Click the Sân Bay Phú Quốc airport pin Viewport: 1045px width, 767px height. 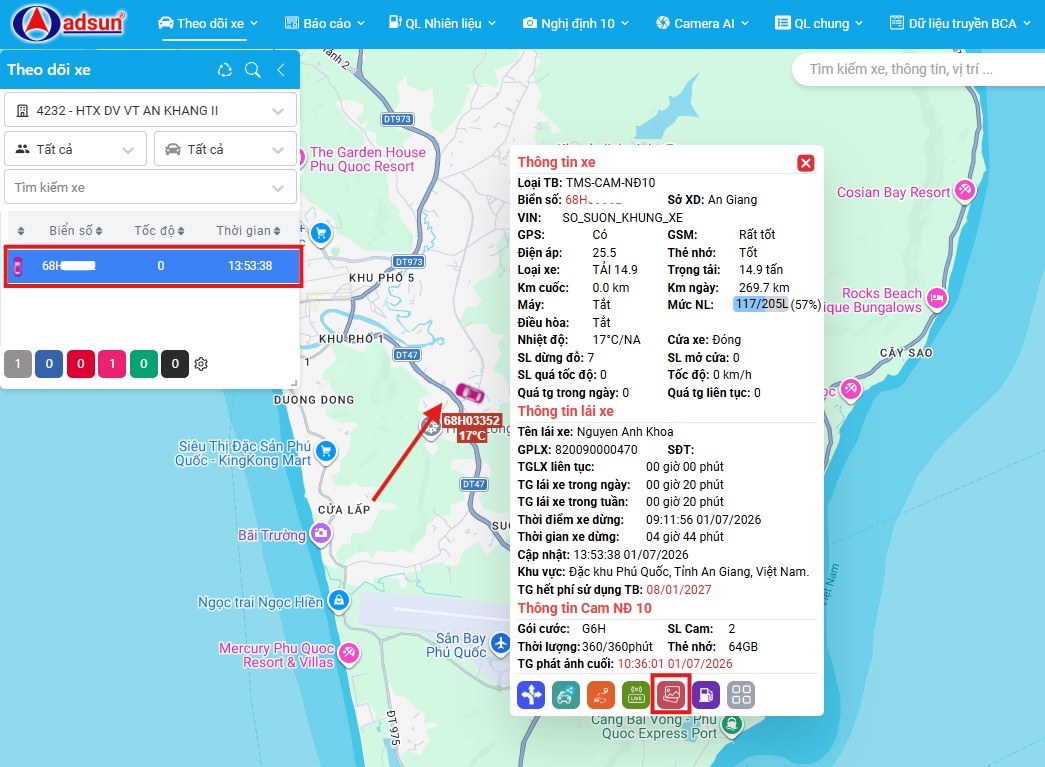[x=501, y=643]
